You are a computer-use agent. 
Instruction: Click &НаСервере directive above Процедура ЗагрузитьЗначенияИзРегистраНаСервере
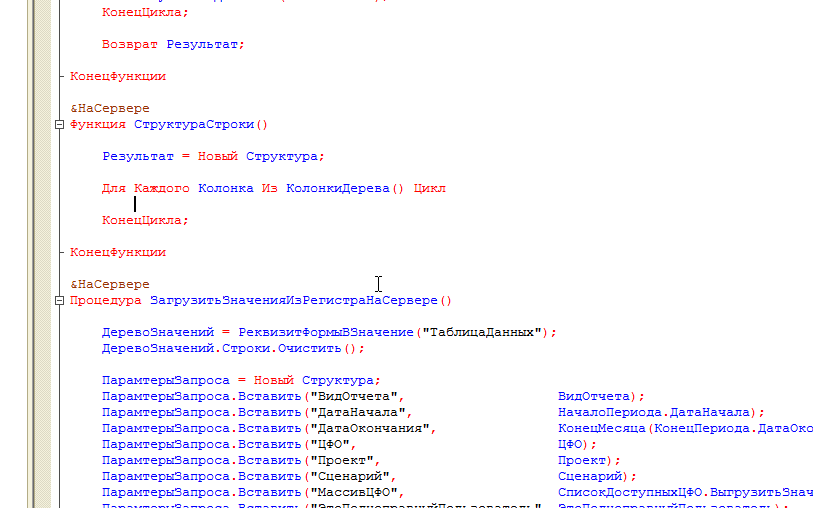[x=110, y=284]
